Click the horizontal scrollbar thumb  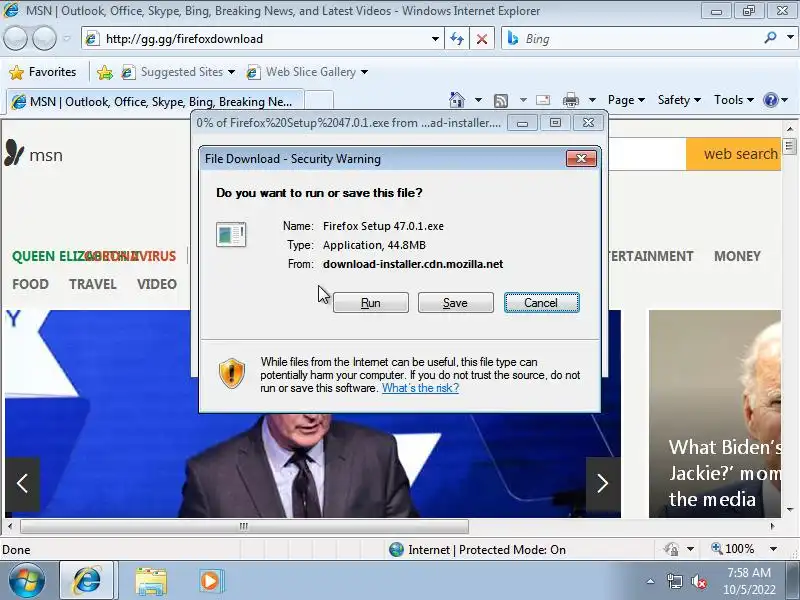click(244, 526)
